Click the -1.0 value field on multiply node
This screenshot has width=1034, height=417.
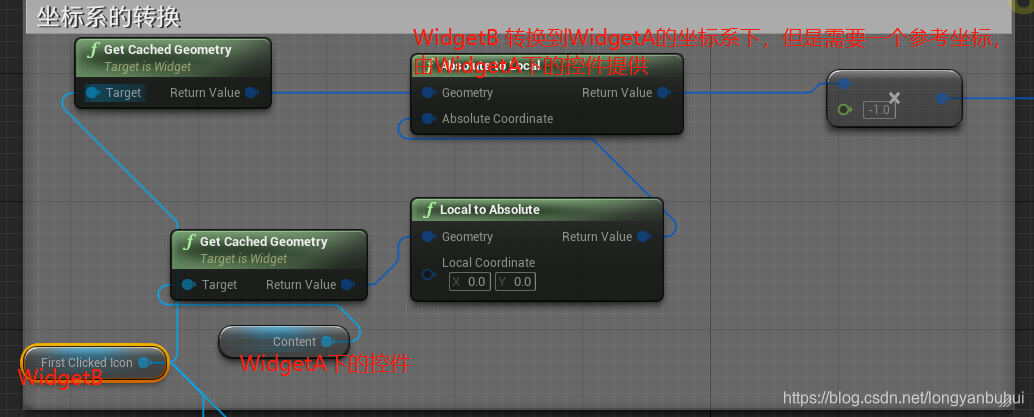879,110
